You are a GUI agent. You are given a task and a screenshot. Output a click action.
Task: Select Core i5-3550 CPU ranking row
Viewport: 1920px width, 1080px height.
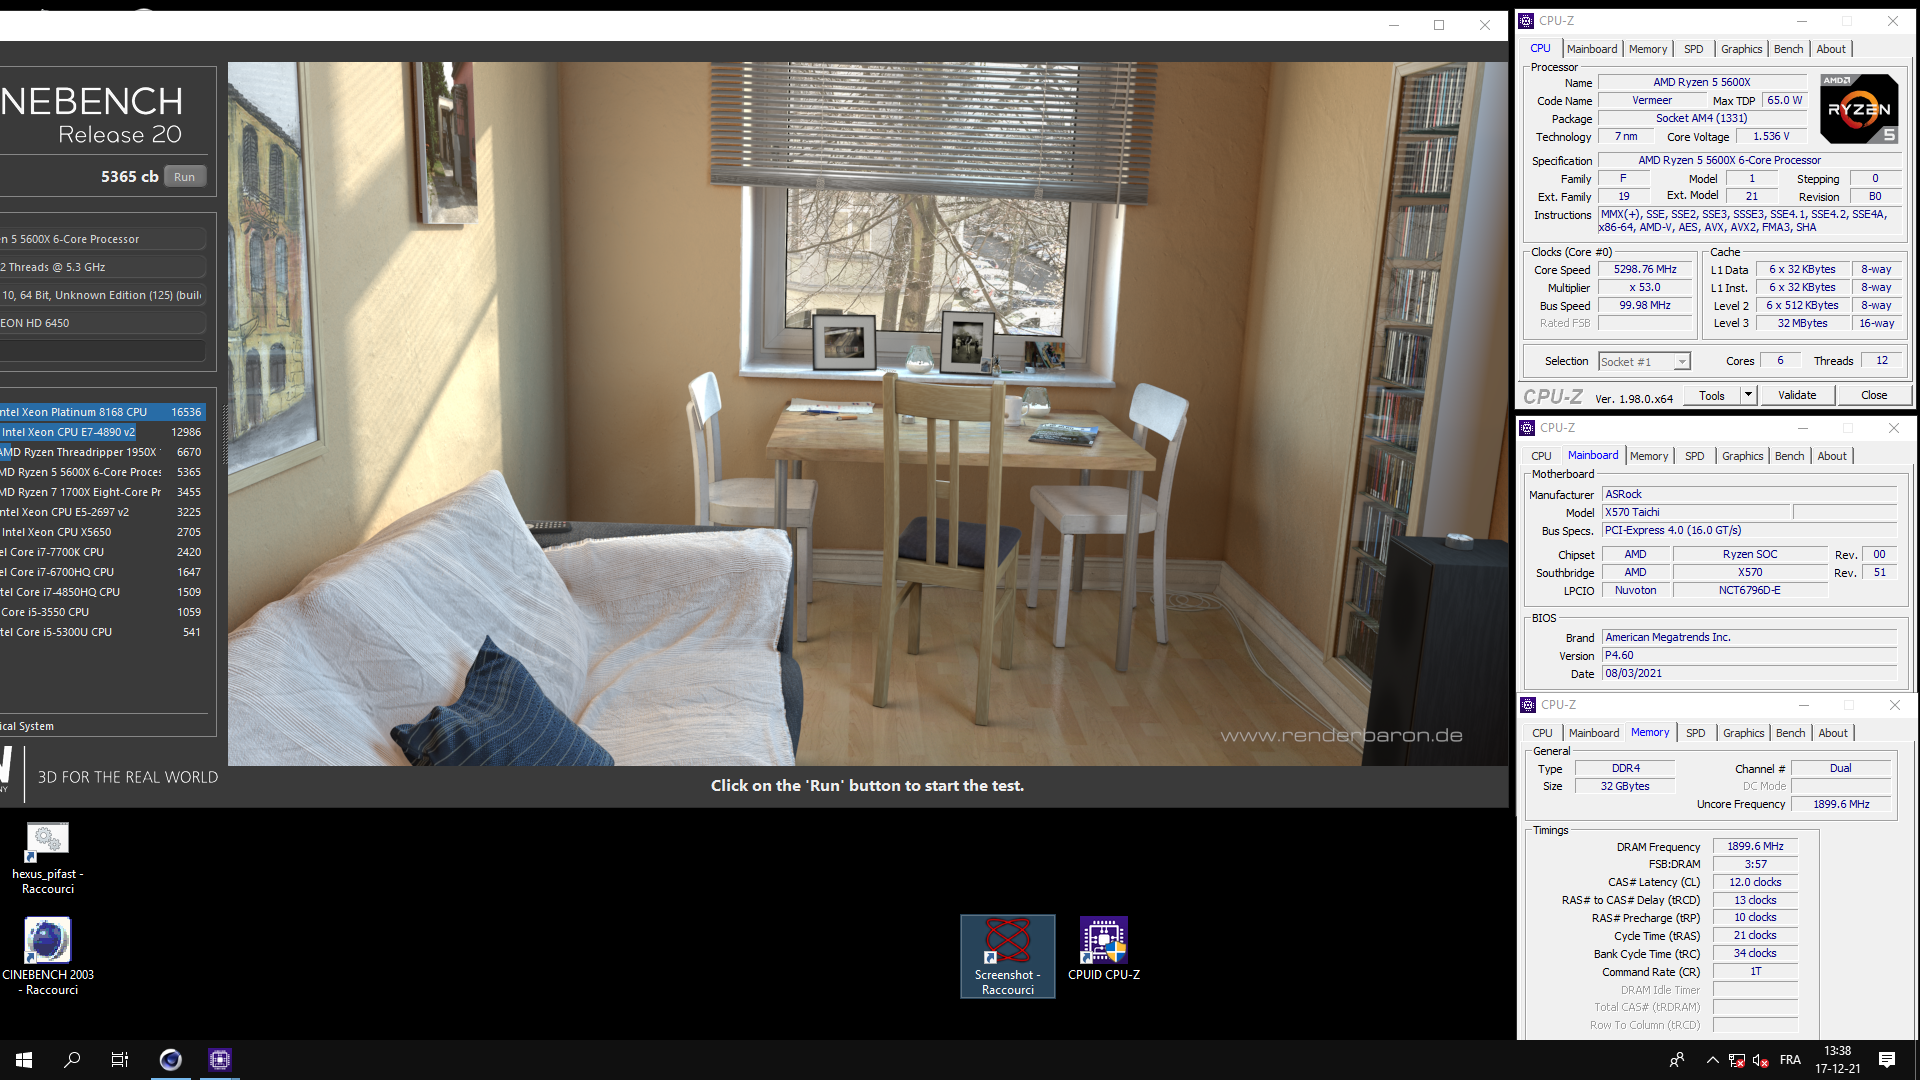(103, 612)
